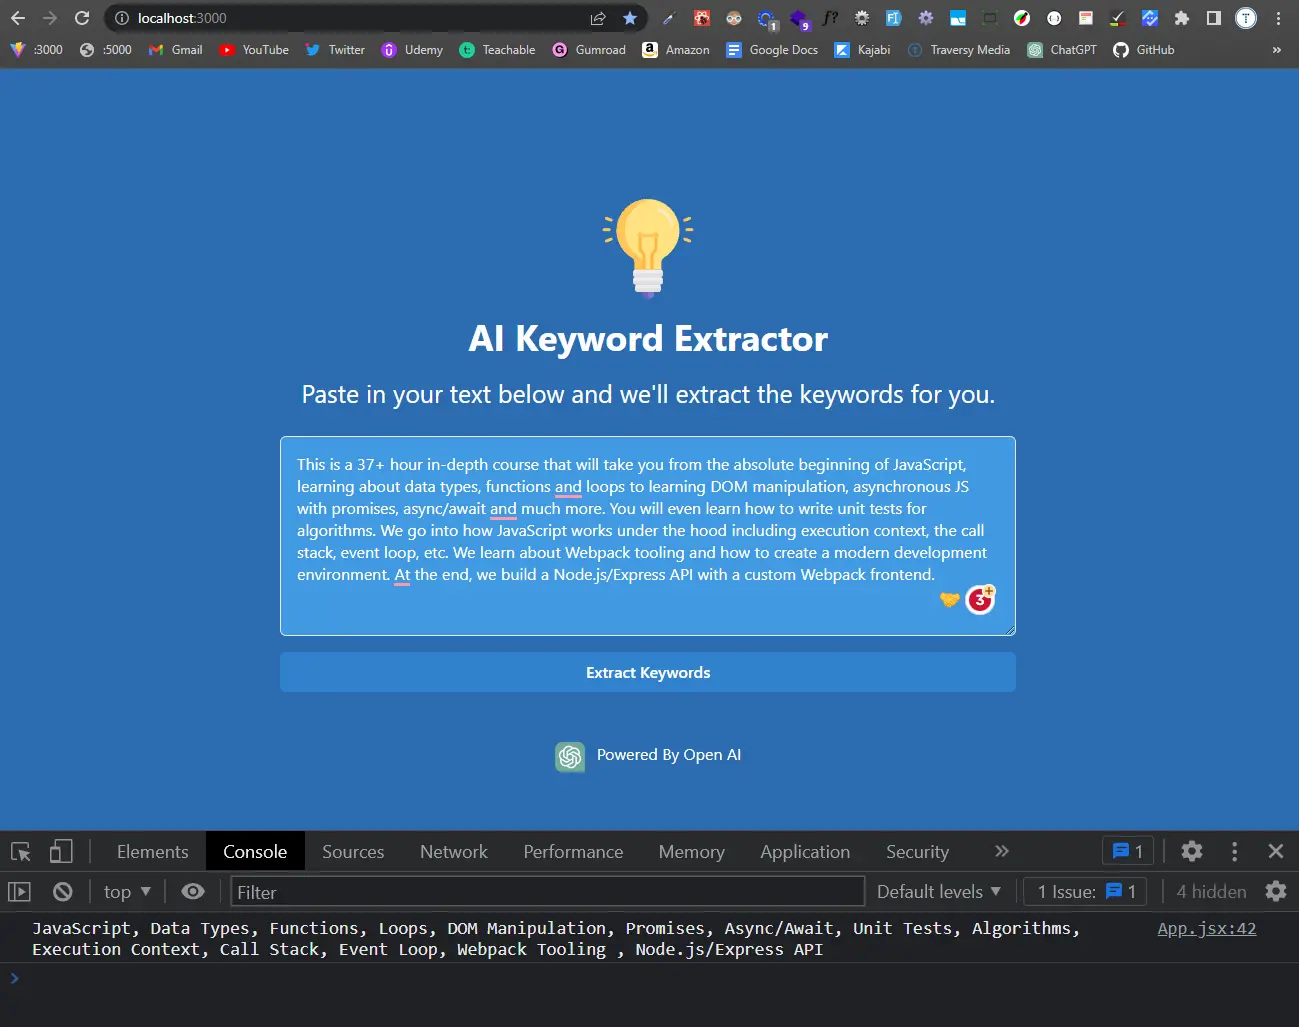Viewport: 1299px width, 1027px height.
Task: Toggle the console sidebar
Action: point(20,891)
